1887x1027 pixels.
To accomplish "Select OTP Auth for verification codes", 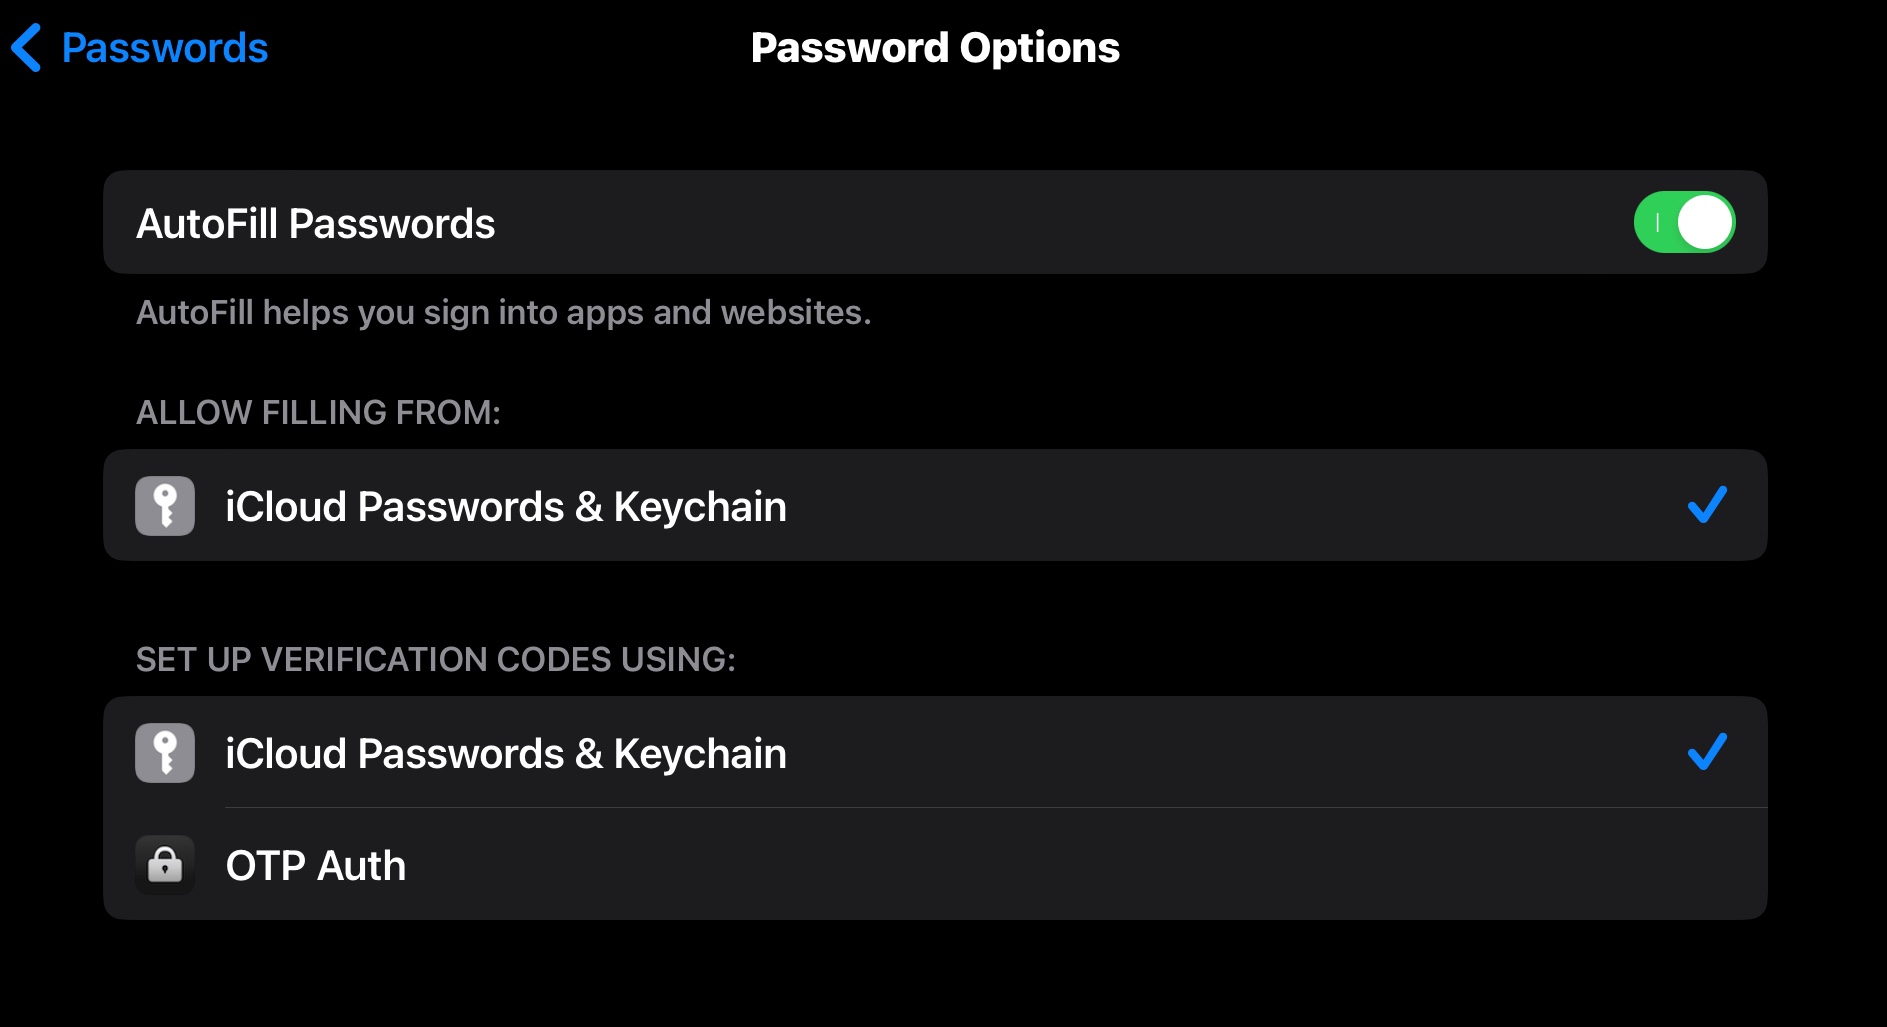I will 316,866.
